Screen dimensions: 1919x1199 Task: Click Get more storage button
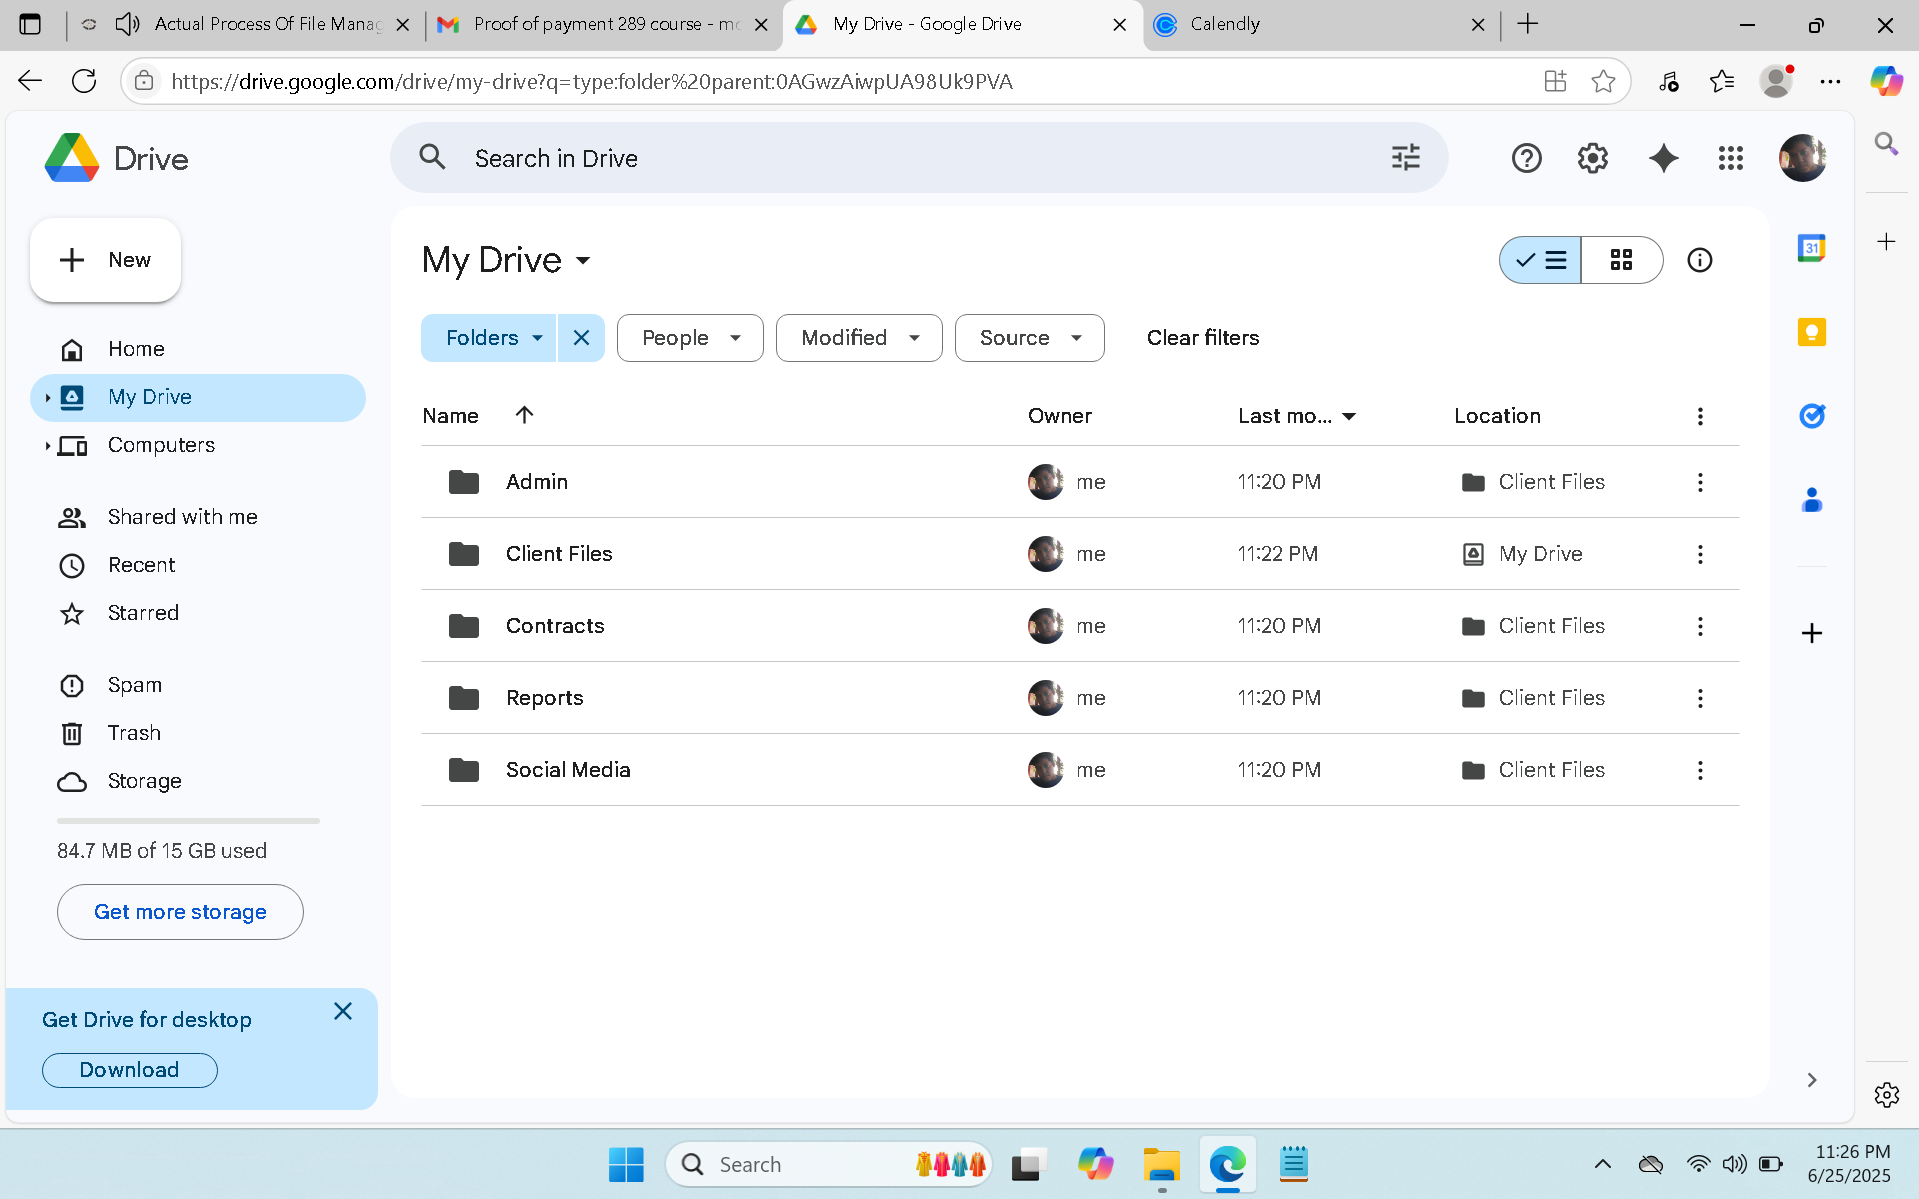[x=180, y=912]
